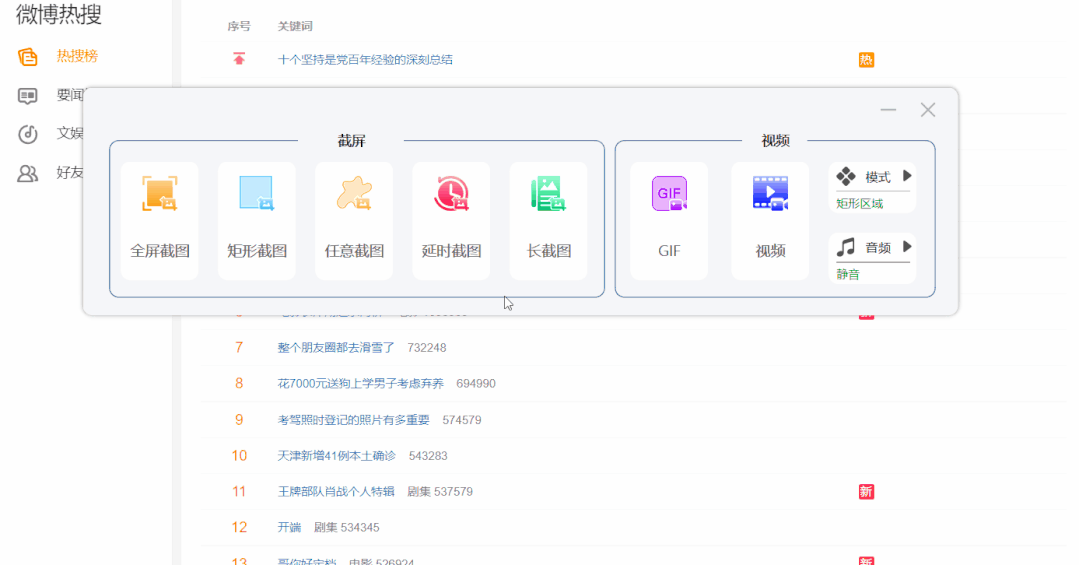1079x565 pixels.
Task: Click rank number 7
Action: 239,348
